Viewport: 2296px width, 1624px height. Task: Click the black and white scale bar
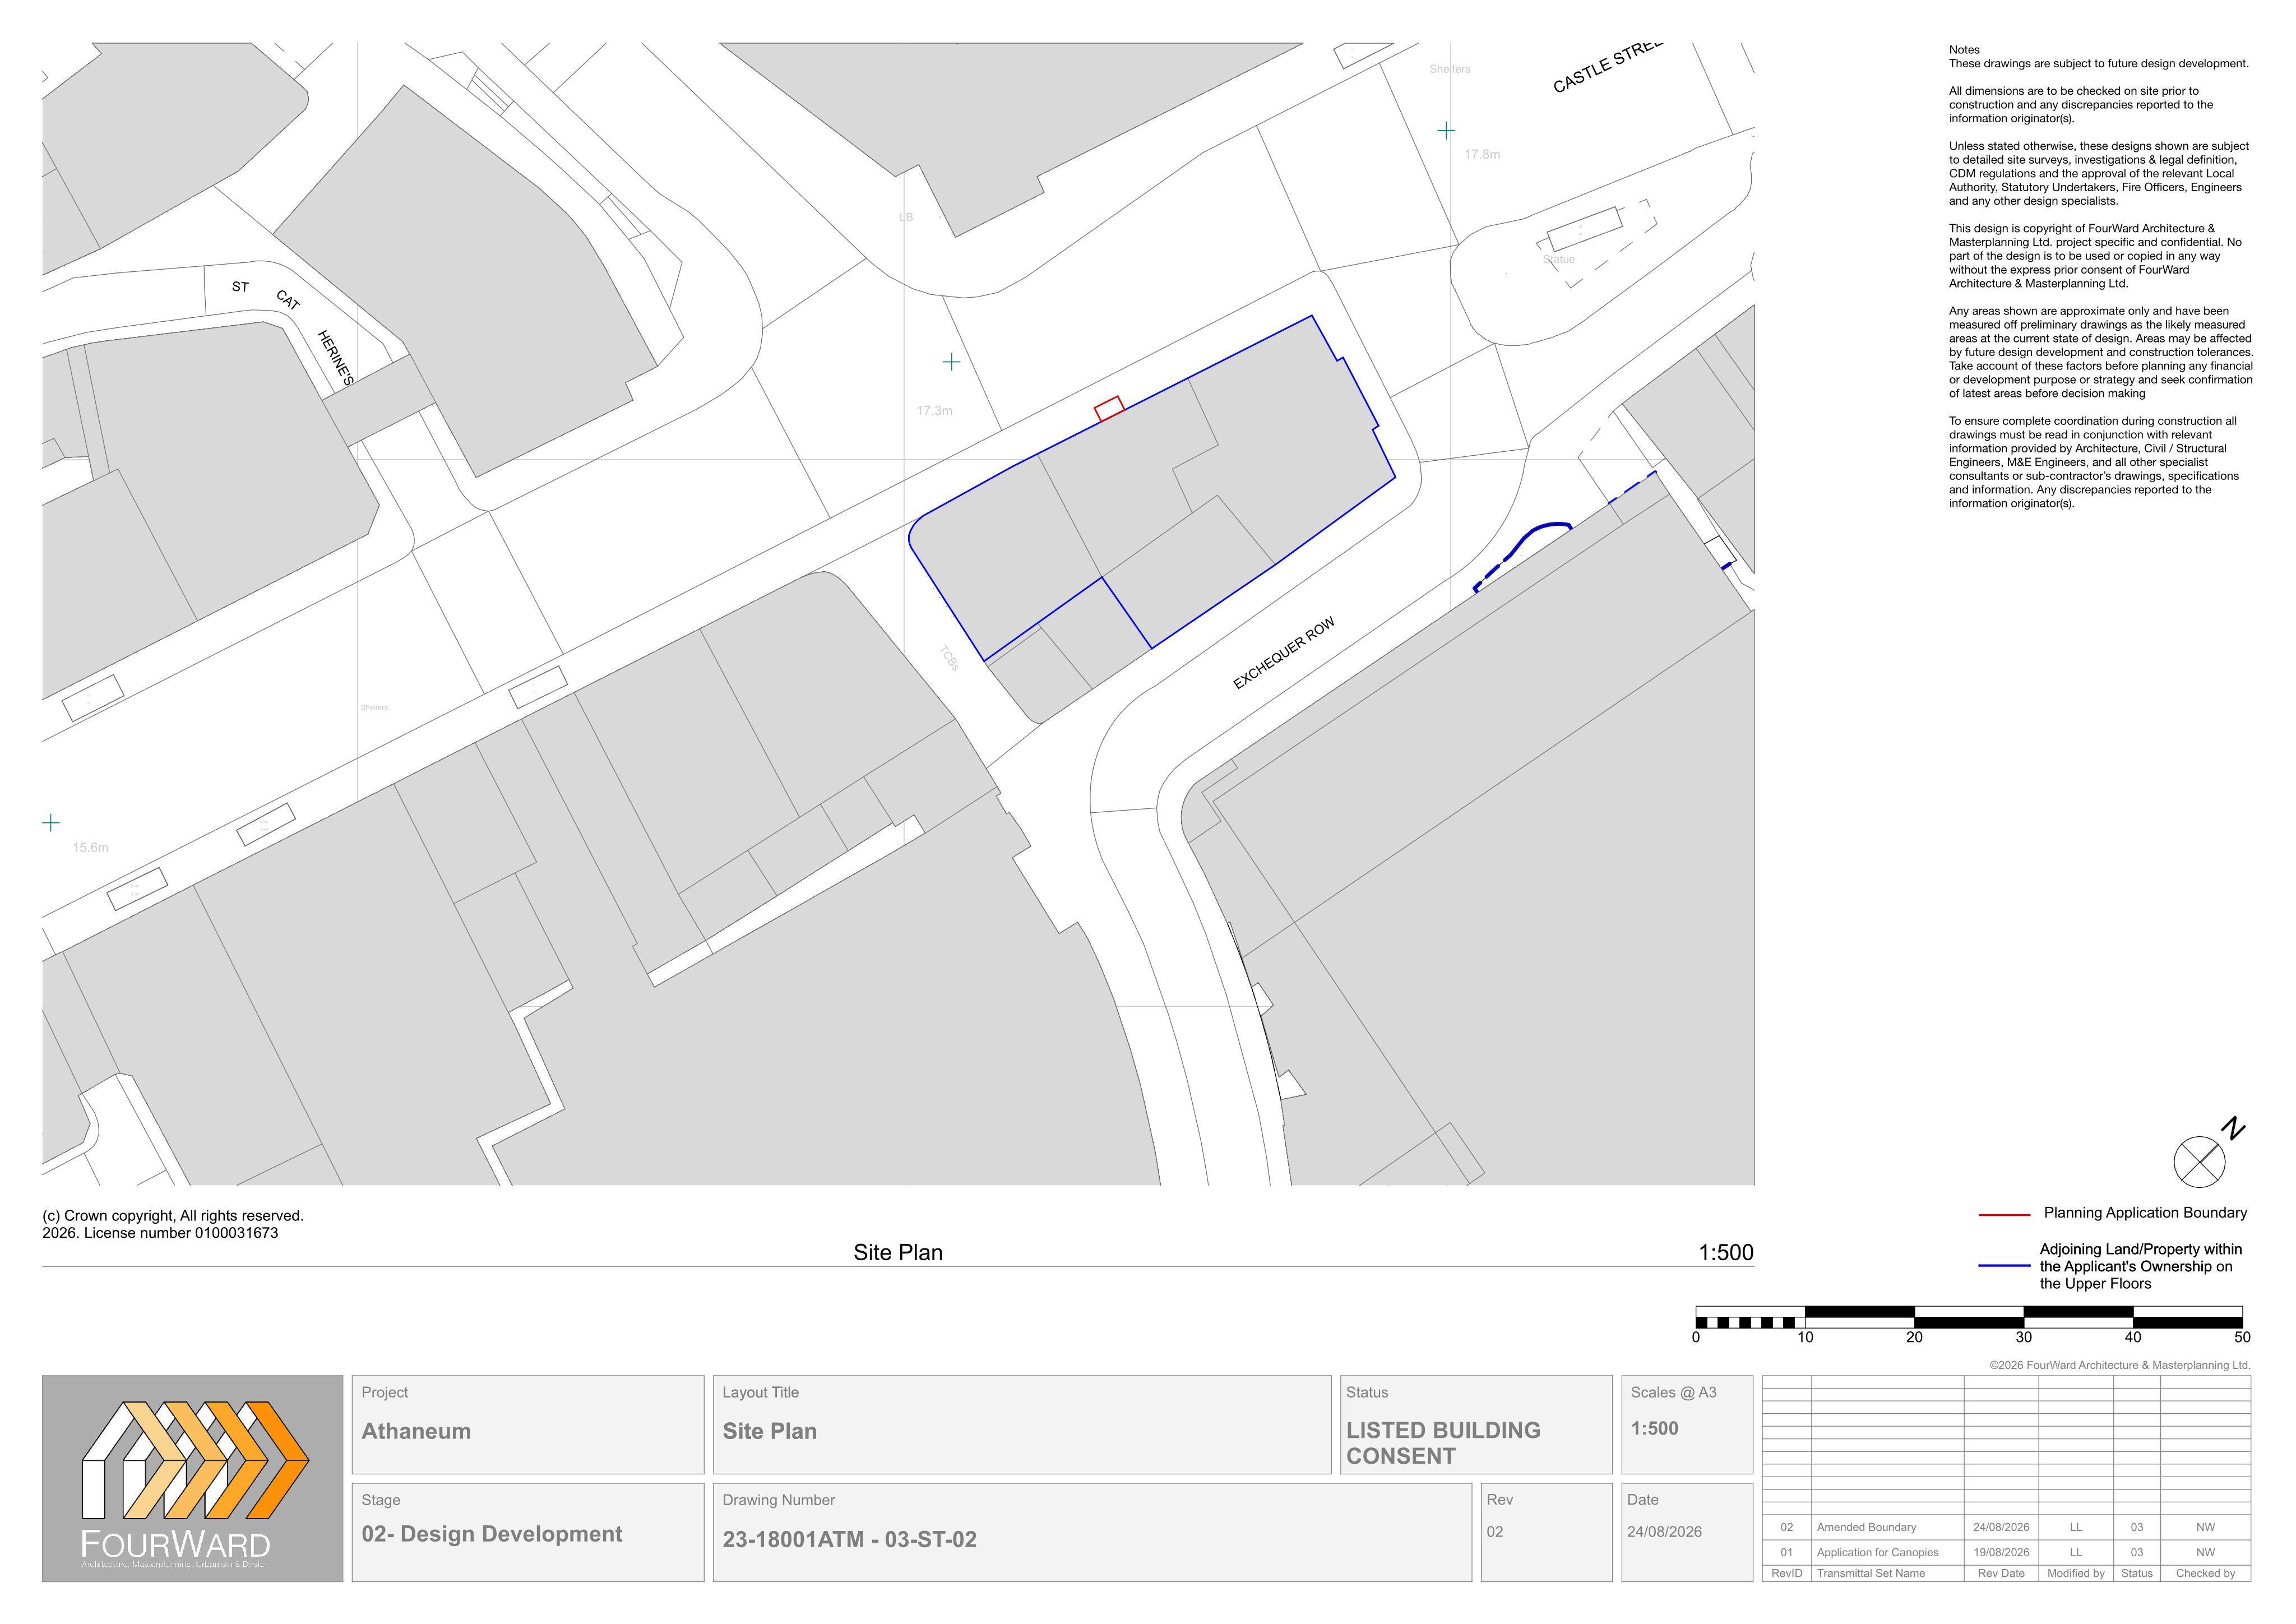[1969, 1317]
